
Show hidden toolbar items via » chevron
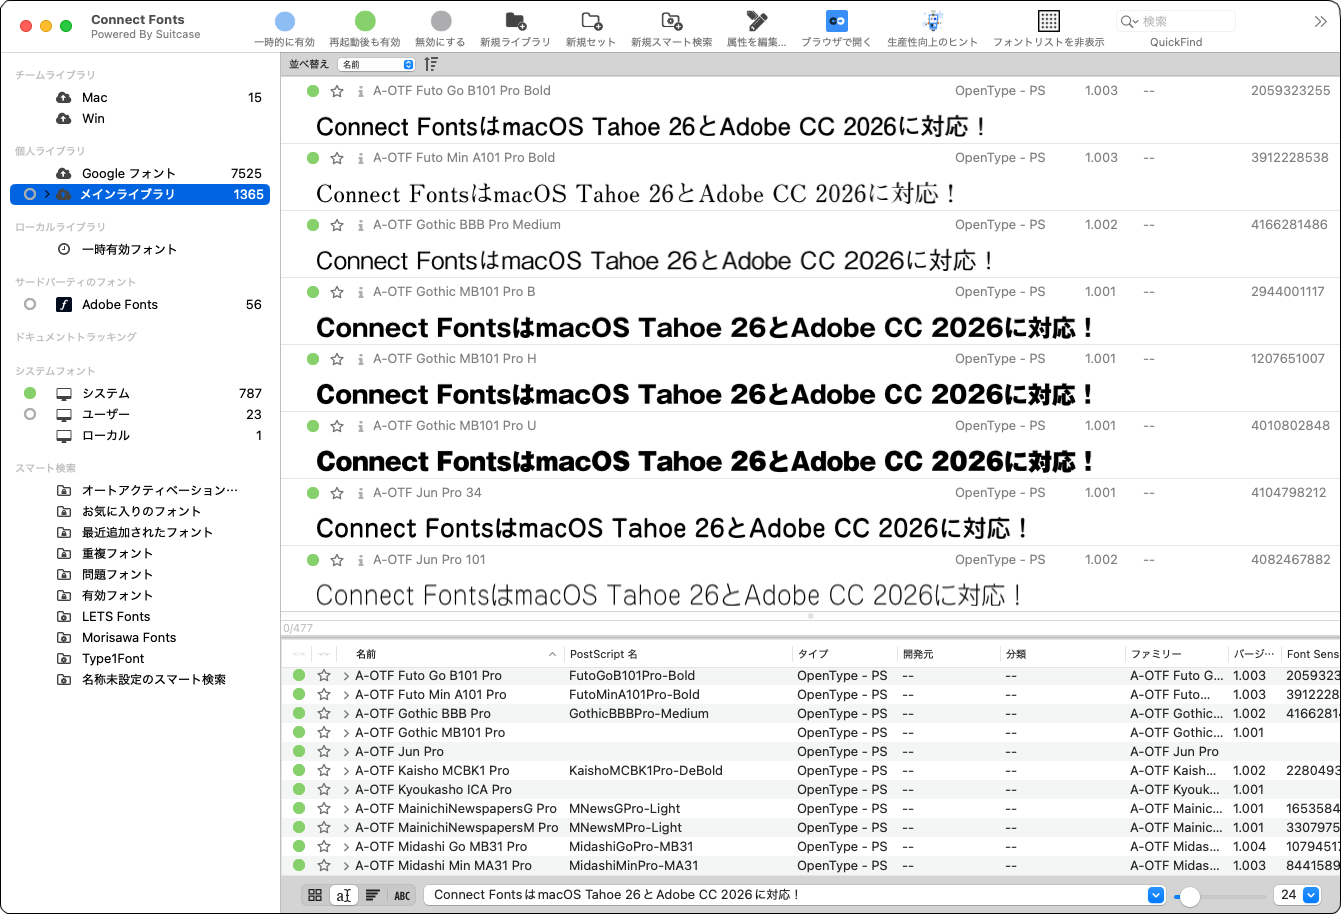[x=1320, y=21]
